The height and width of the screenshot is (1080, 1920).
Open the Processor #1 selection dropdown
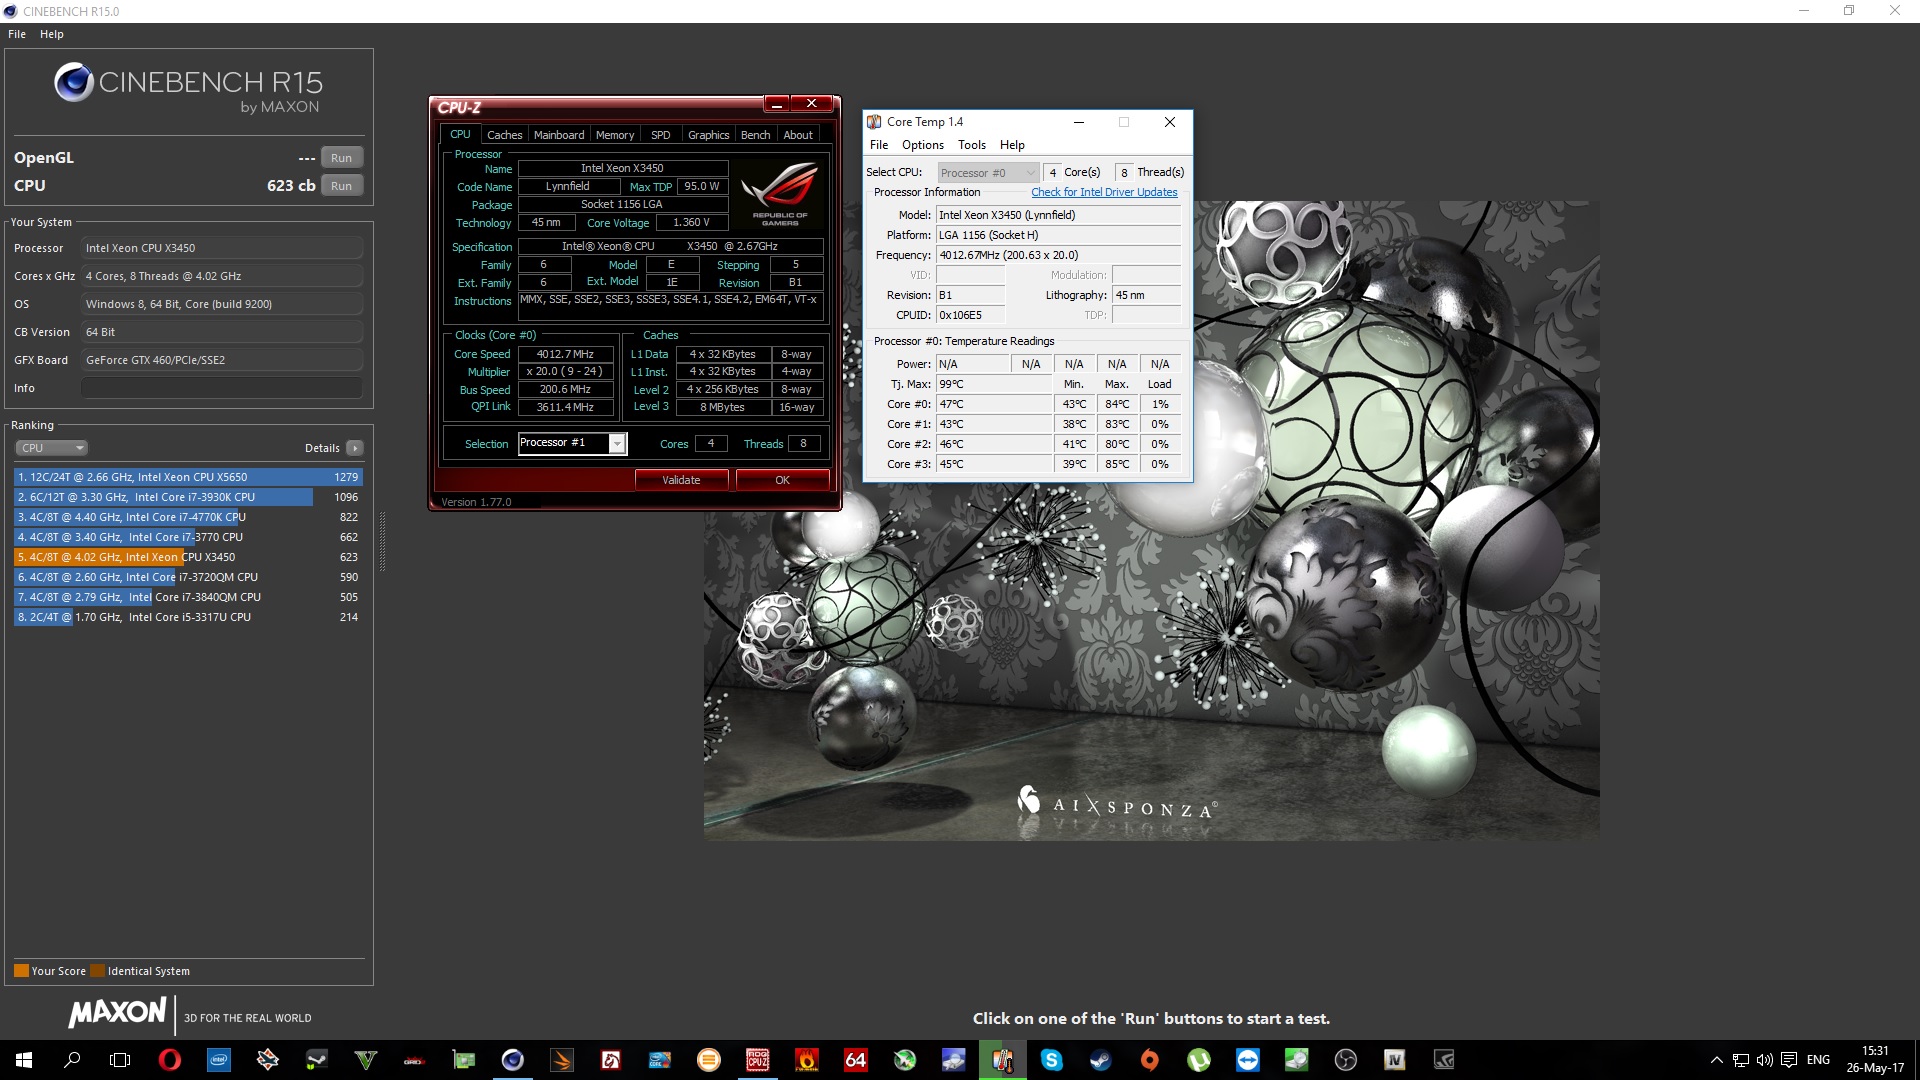[x=618, y=443]
